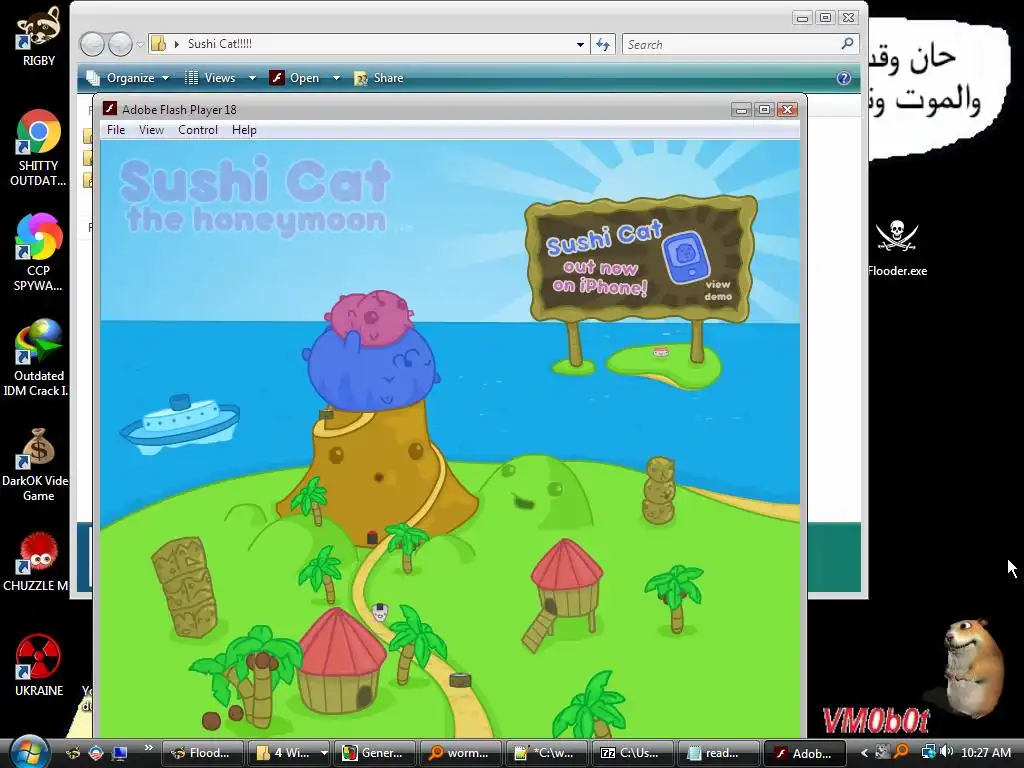
Task: Click the Explorer Forward navigation button
Action: click(120, 44)
